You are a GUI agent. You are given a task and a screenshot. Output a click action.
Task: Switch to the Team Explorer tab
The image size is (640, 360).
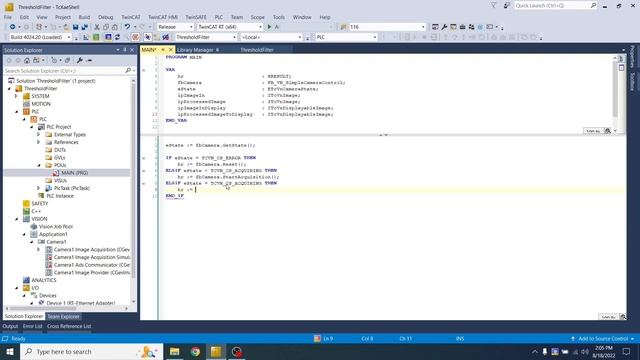(x=63, y=316)
